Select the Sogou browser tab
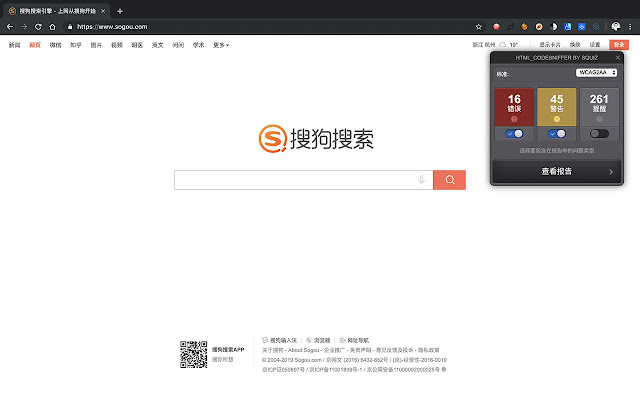 pos(57,11)
